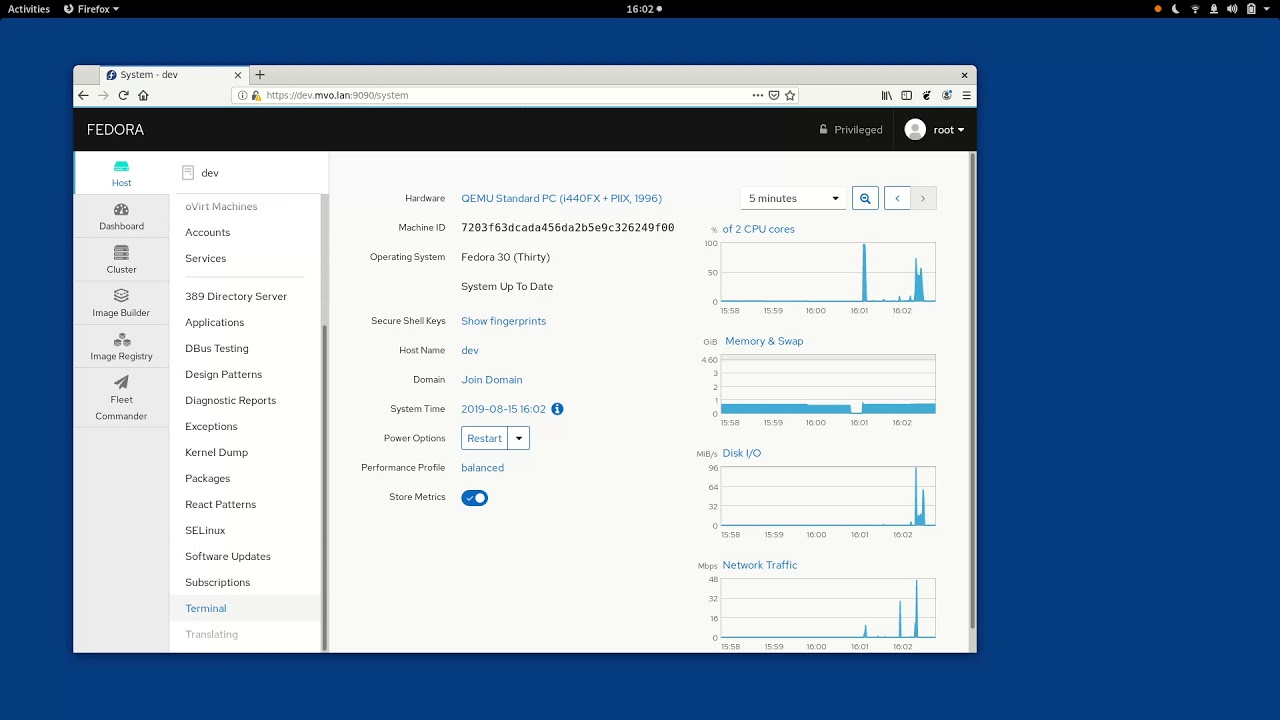Select Terminal in the side menu
1280x720 pixels.
[x=205, y=608]
